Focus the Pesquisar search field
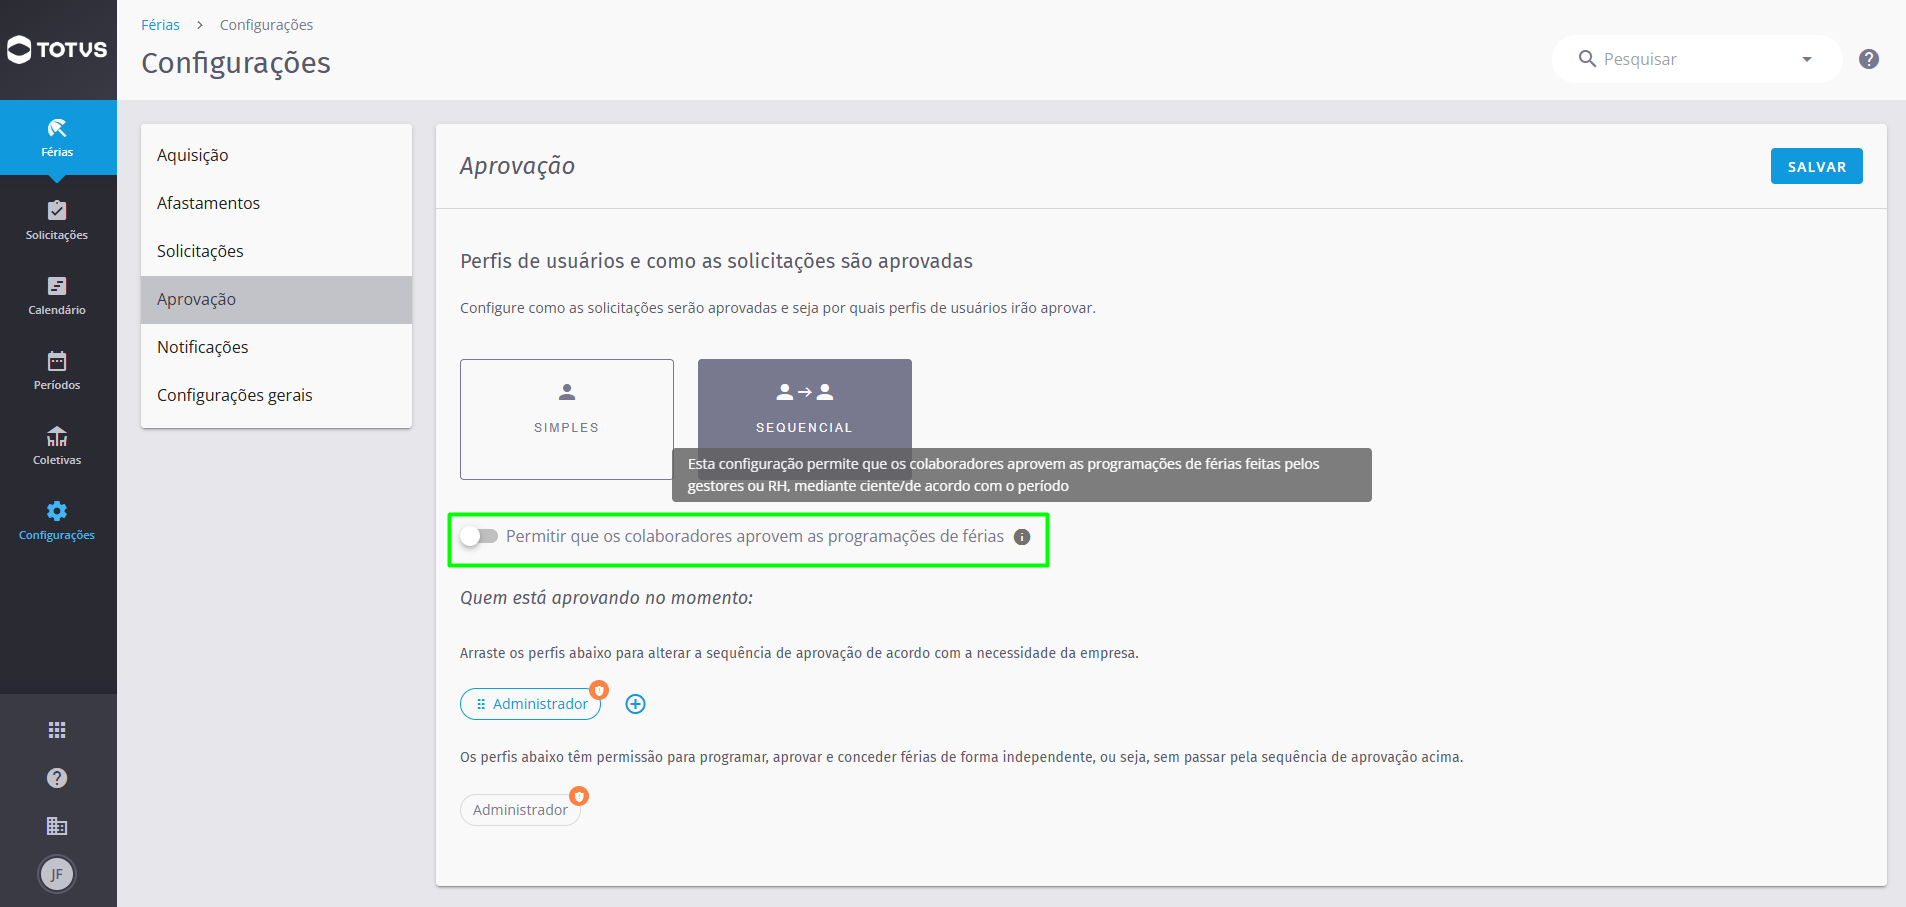 pos(1696,59)
